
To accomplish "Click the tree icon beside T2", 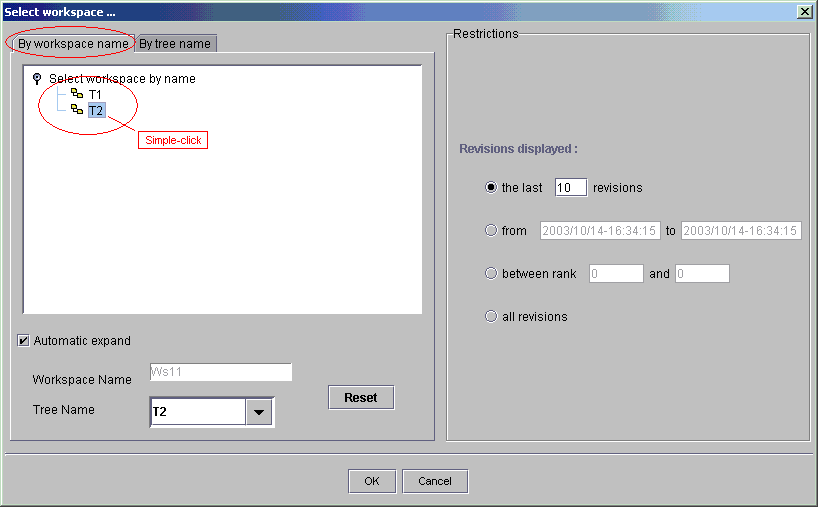I will tap(77, 110).
